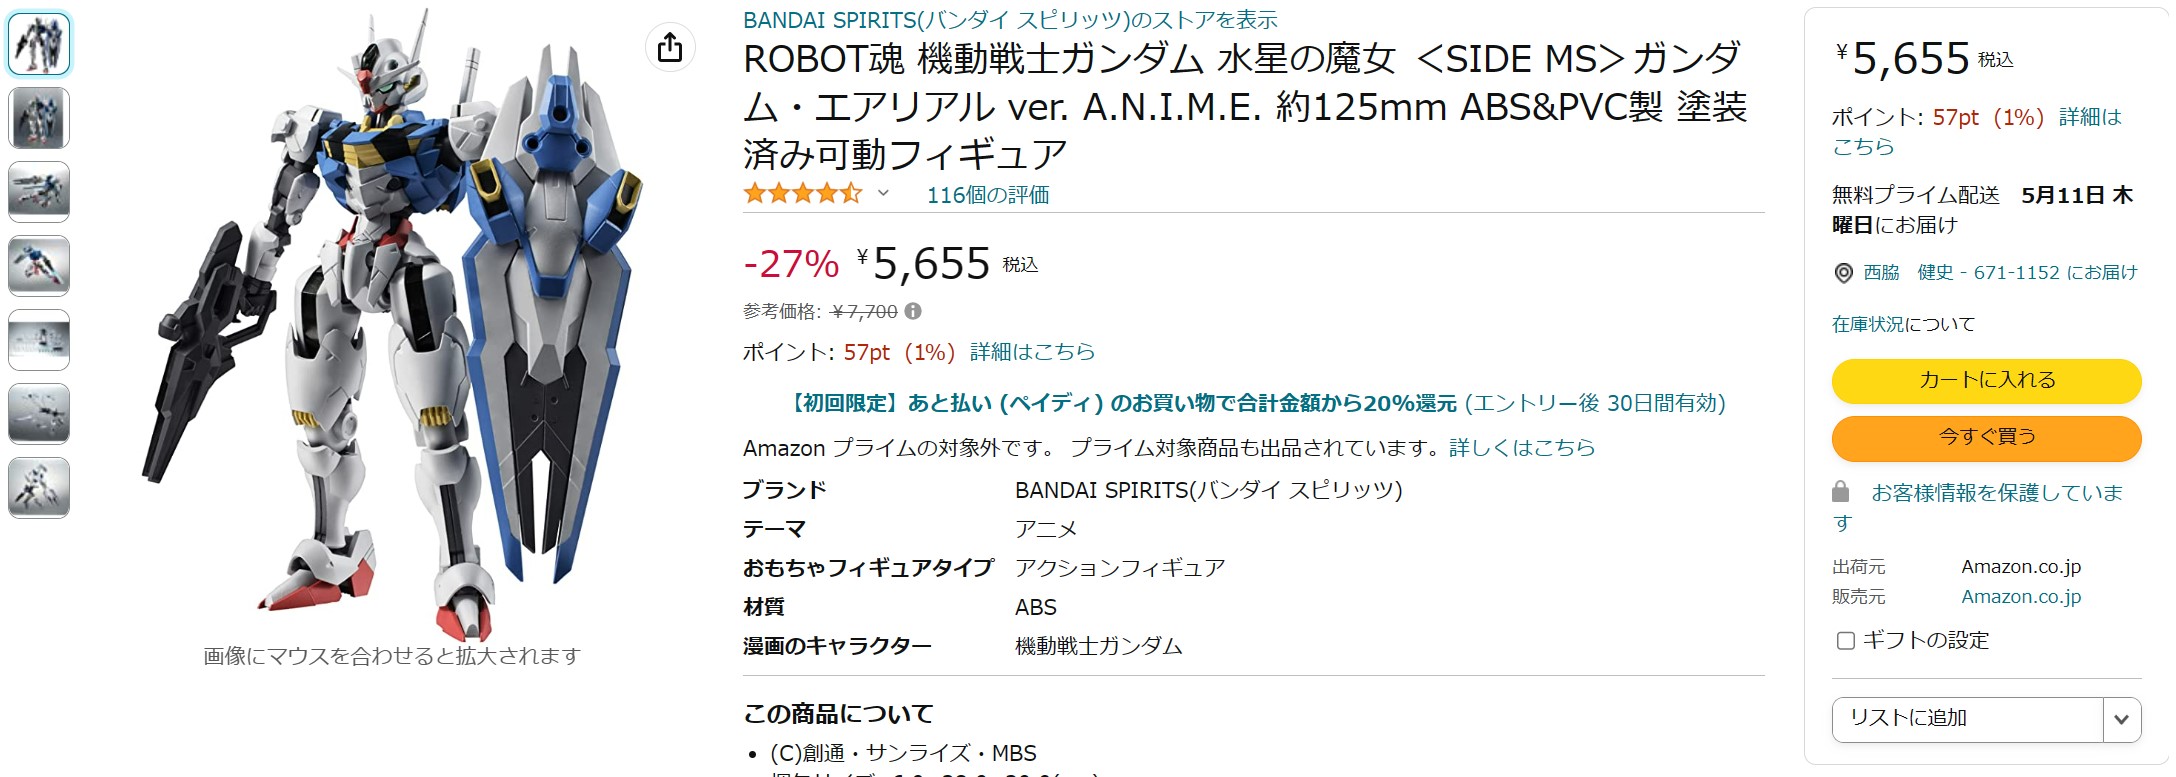Viewport: 2176px width, 777px height.
Task: Click the info icon beside reference price
Action: click(913, 312)
